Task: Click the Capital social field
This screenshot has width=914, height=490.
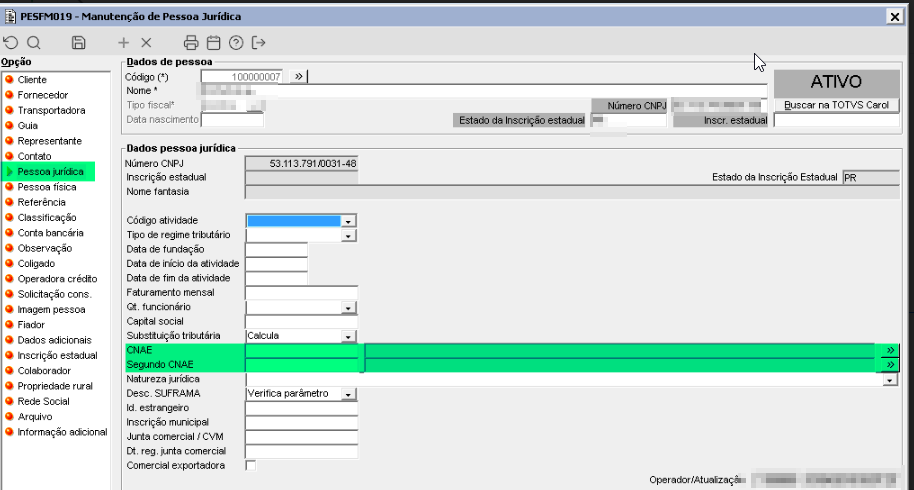Action: pyautogui.click(x=301, y=322)
